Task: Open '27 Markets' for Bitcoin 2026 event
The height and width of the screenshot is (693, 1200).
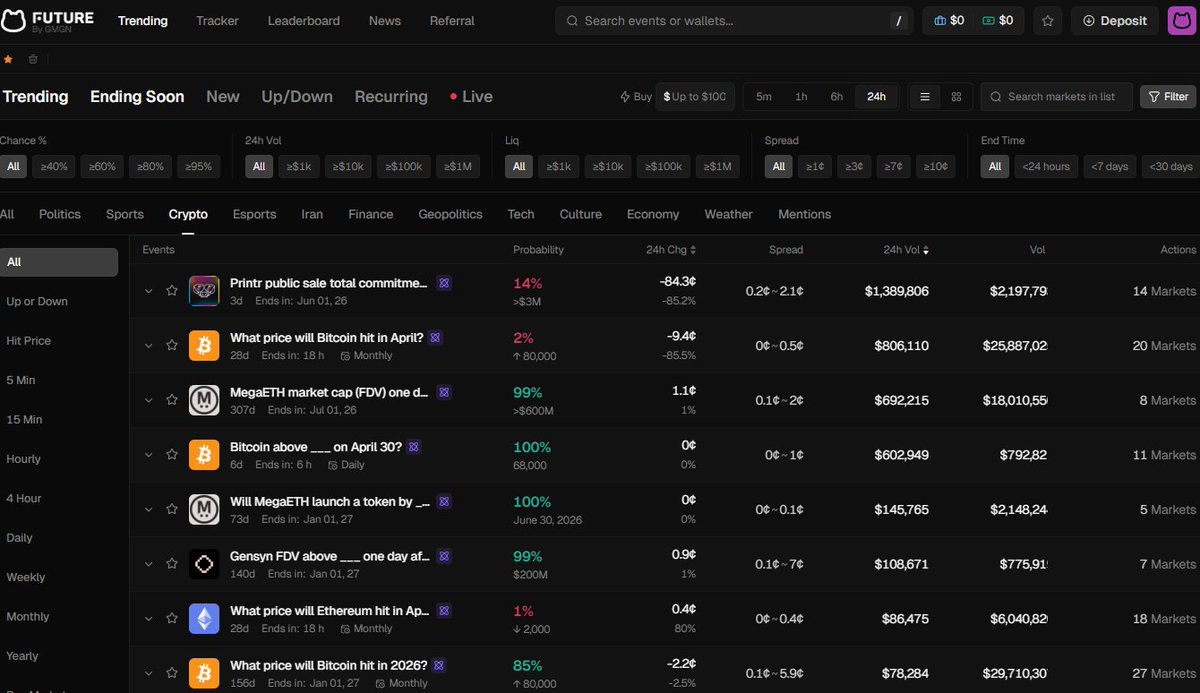Action: [x=1164, y=673]
